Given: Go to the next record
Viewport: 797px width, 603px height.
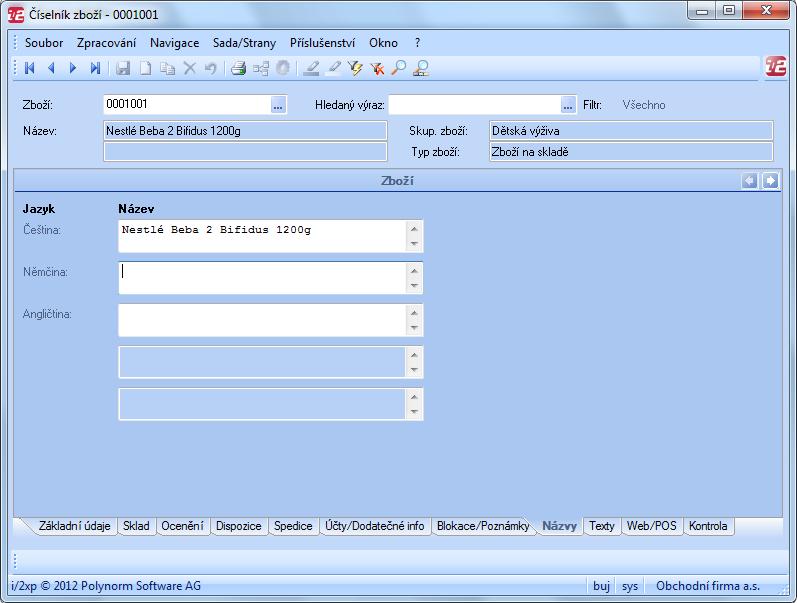Looking at the screenshot, I should pos(73,68).
